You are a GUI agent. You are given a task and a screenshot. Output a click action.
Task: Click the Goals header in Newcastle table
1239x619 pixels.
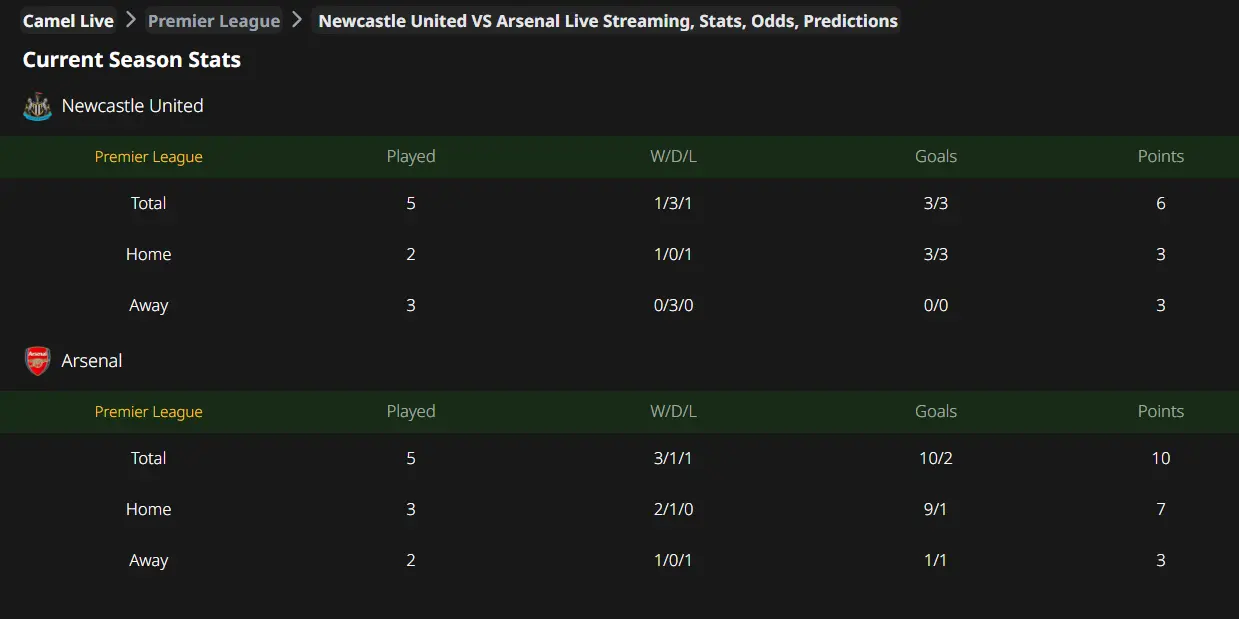pos(936,157)
